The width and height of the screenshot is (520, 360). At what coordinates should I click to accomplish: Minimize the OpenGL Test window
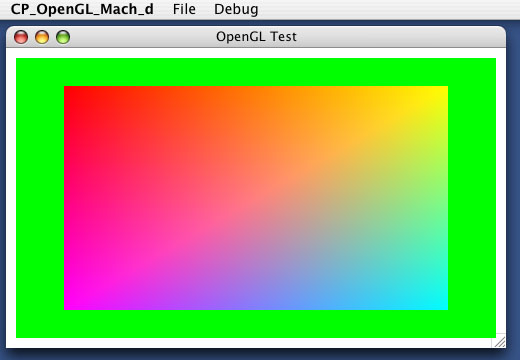(42, 37)
